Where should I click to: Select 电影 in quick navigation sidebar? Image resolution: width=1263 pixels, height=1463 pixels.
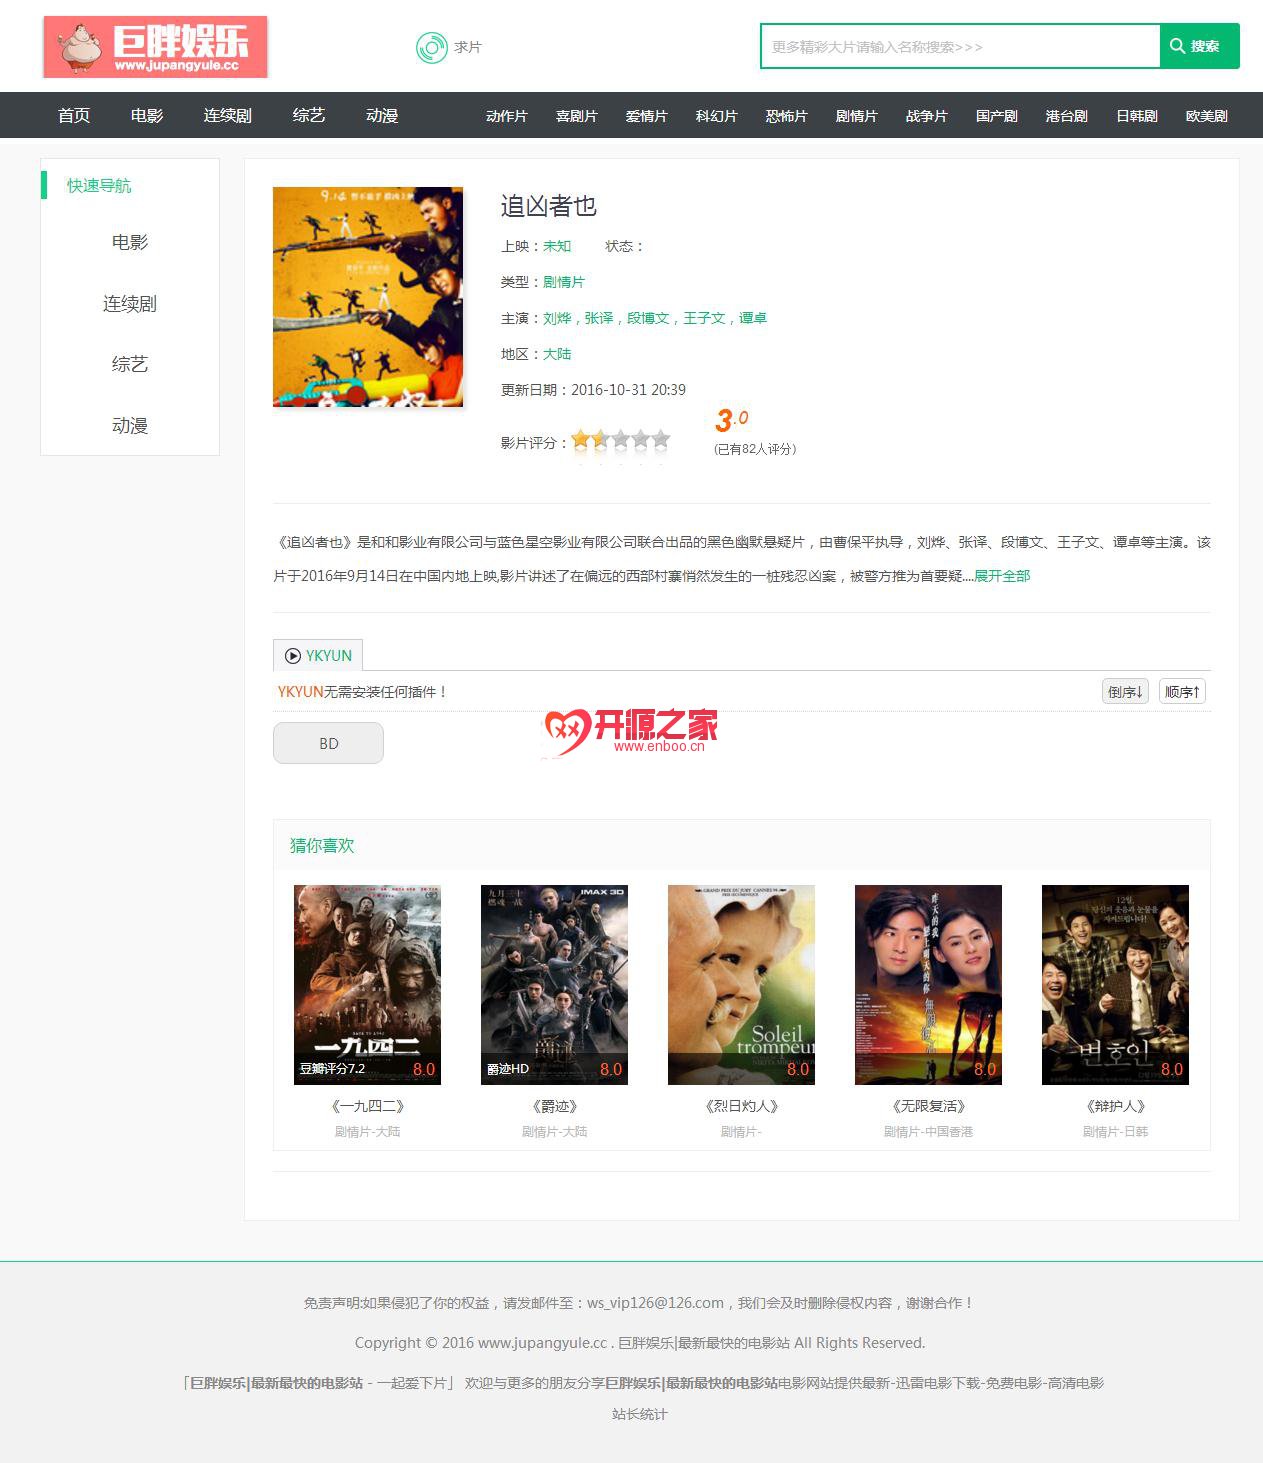130,242
